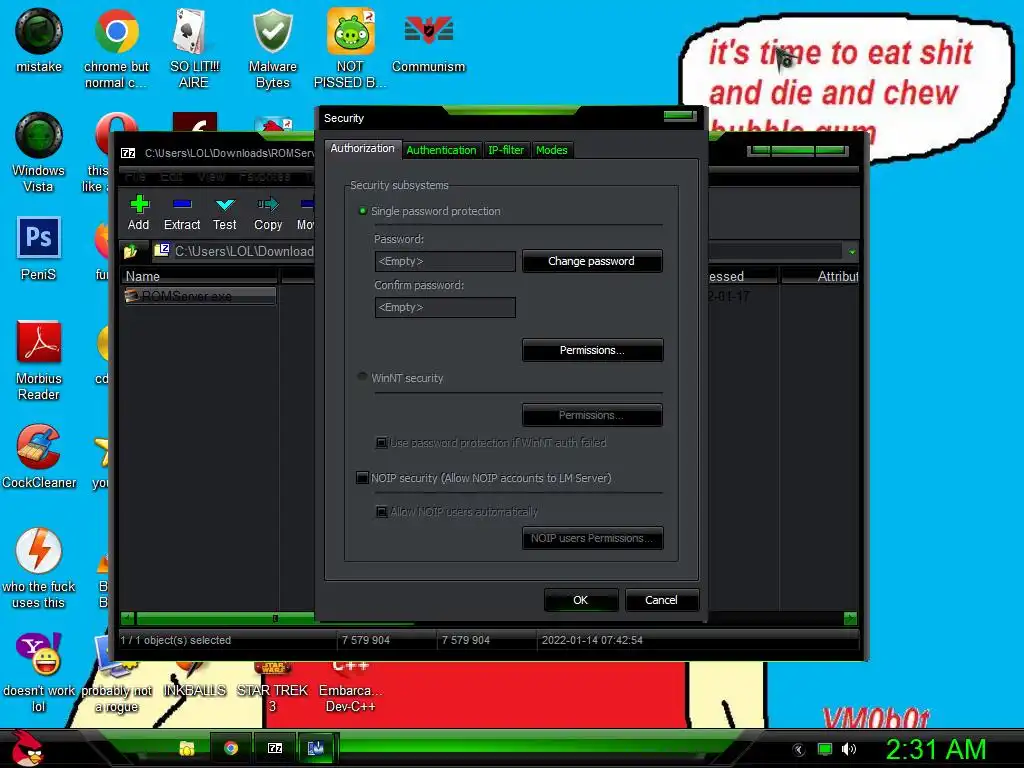This screenshot has width=1024, height=768.
Task: Click the Confirm password input field
Action: [x=445, y=307]
